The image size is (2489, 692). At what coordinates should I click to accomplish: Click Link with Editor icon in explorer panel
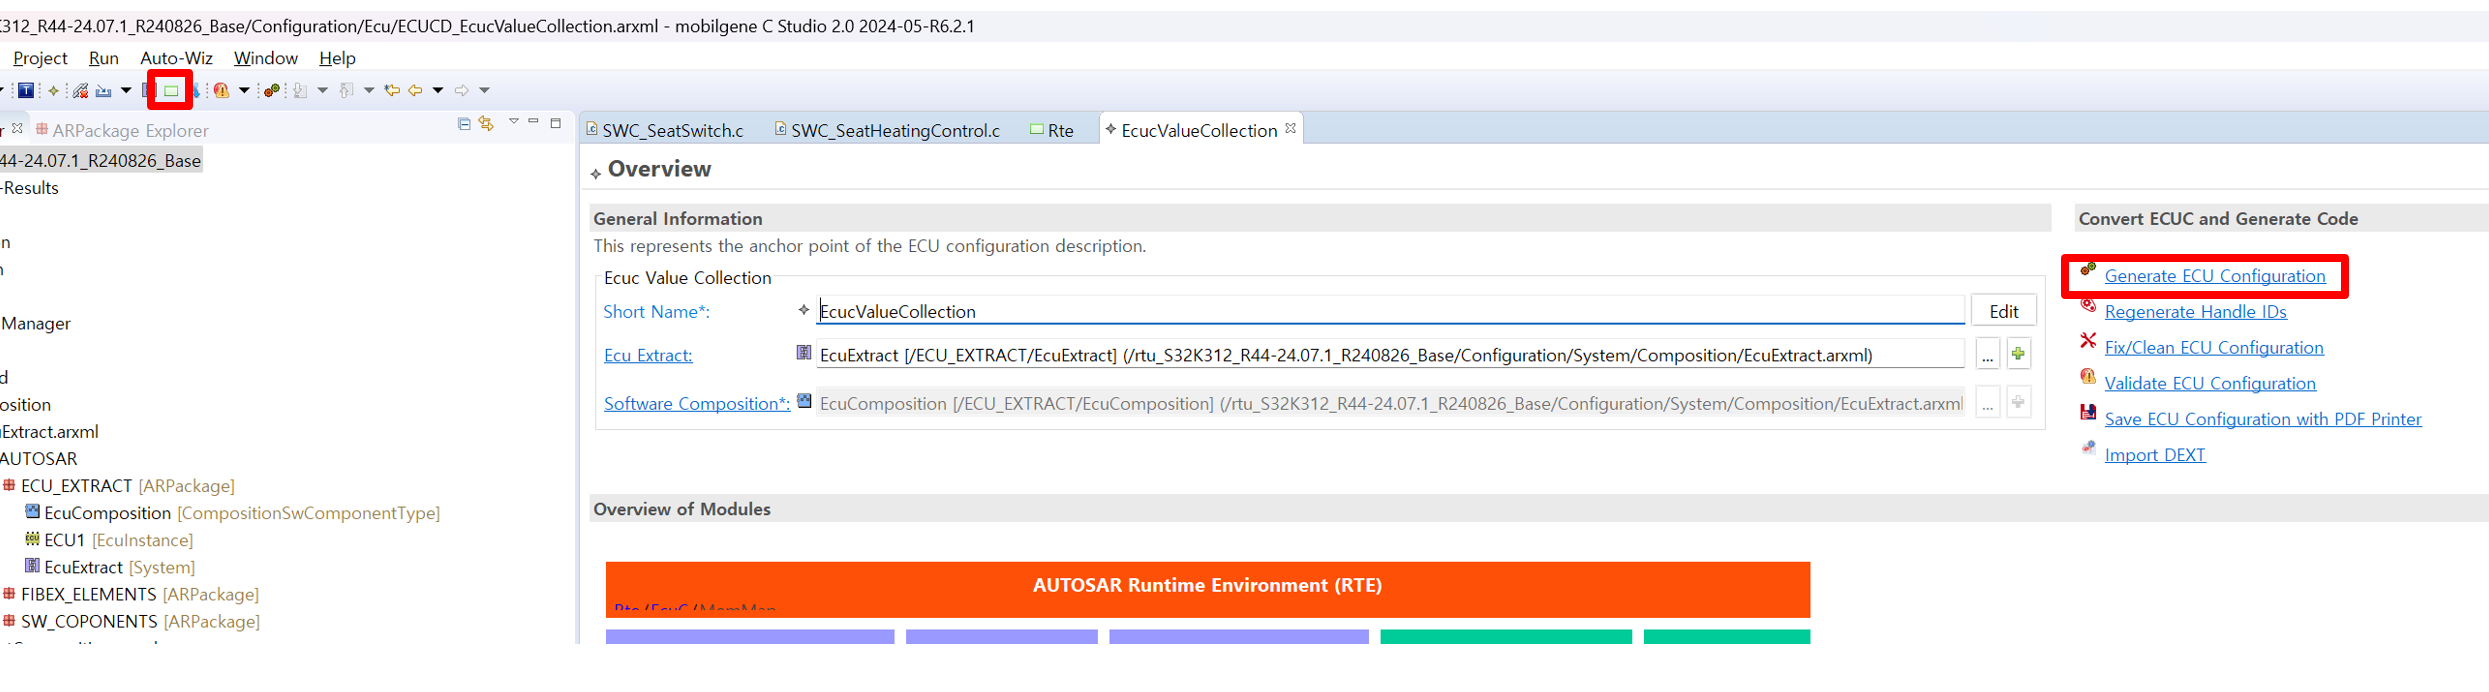[x=487, y=124]
